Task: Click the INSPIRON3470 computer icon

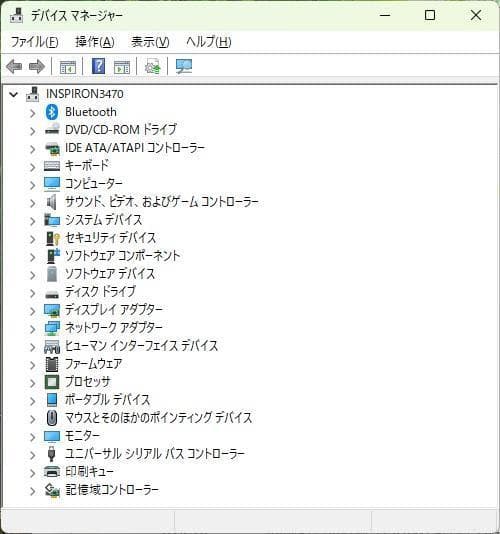Action: tap(33, 94)
